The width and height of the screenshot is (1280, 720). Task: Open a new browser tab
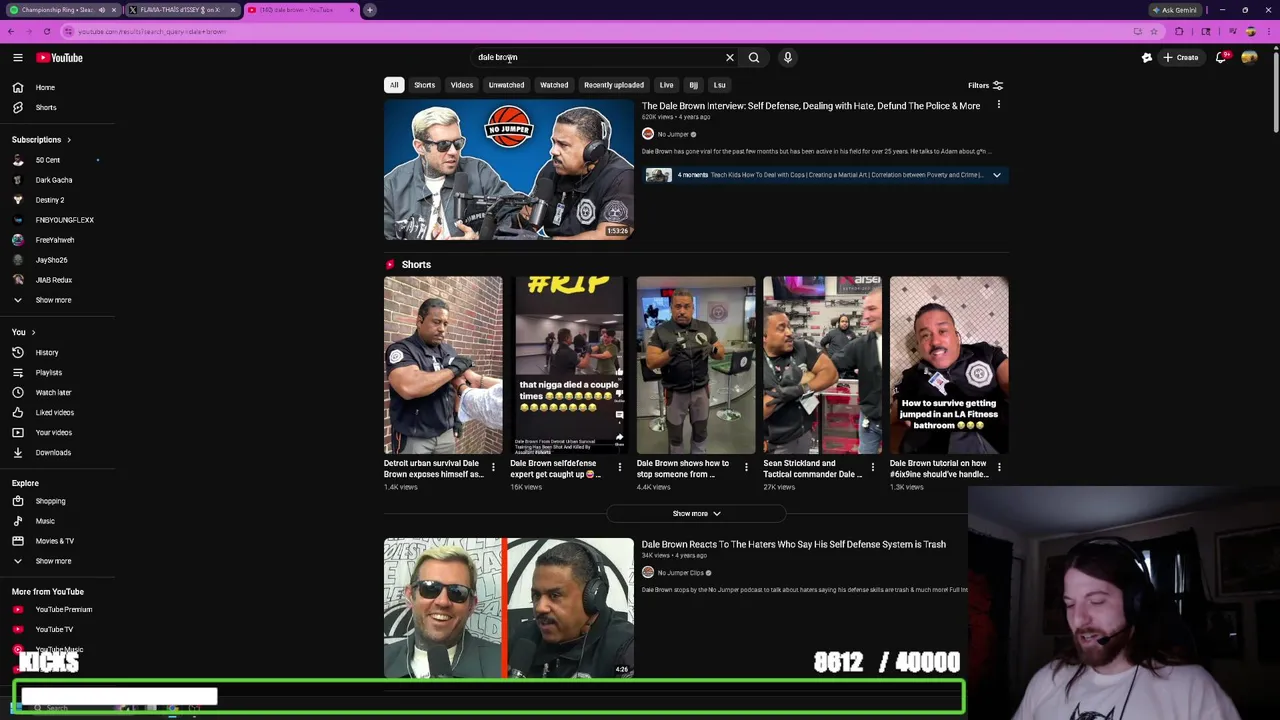370,10
